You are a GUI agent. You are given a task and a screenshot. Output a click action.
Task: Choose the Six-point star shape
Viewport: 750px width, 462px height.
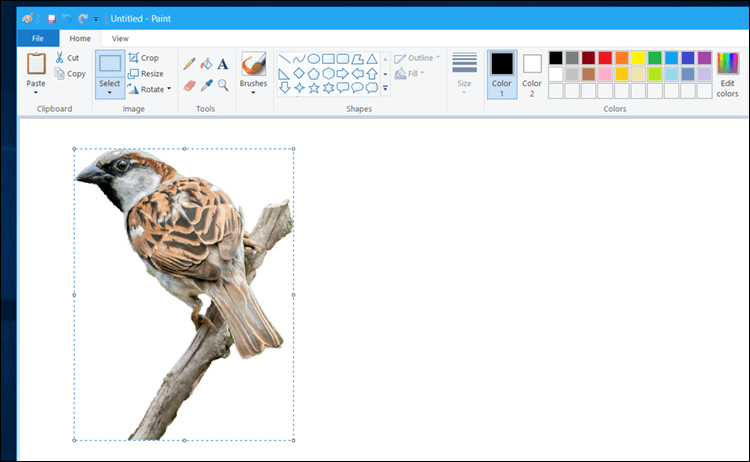[x=328, y=88]
